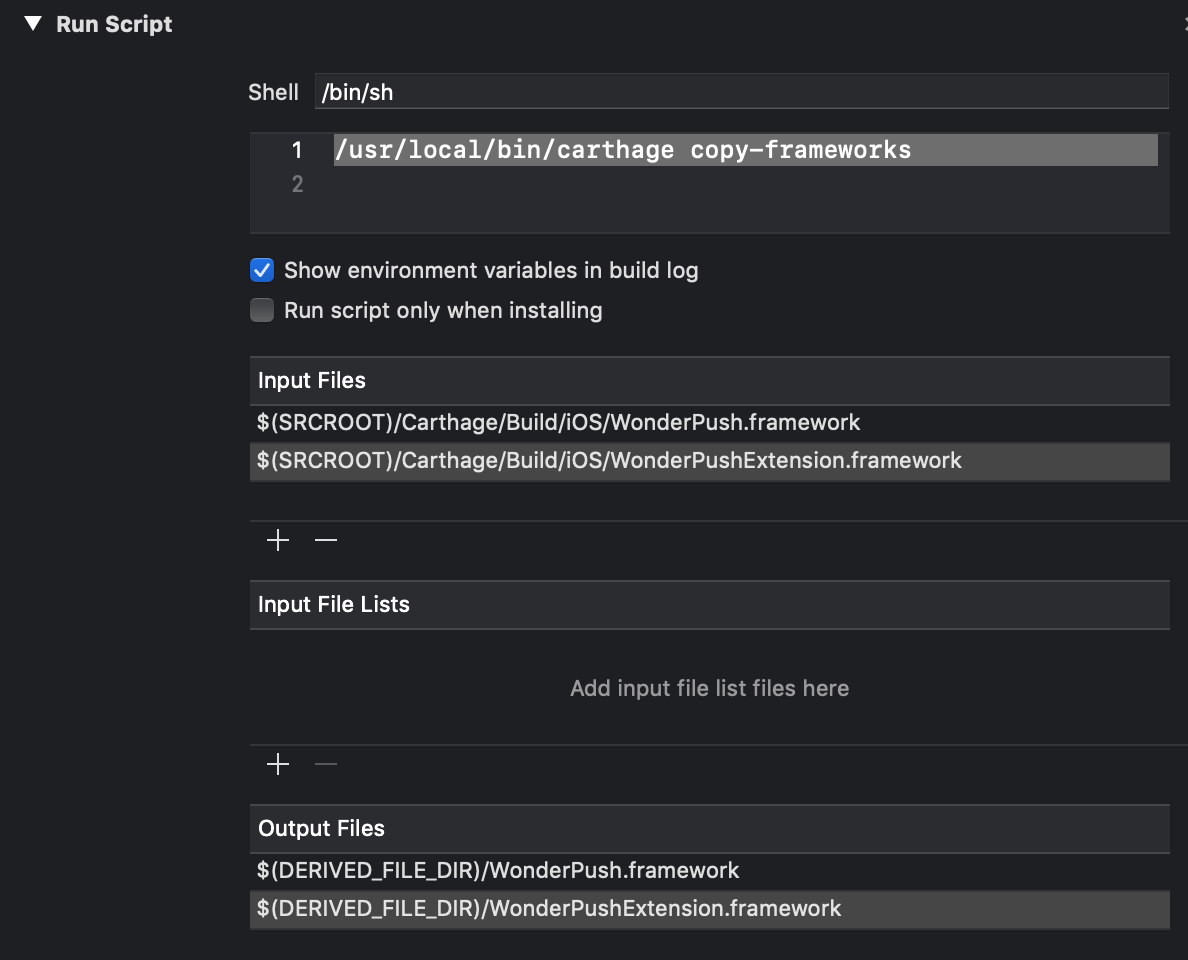Click the Input Files section header
This screenshot has width=1188, height=960.
click(x=709, y=380)
